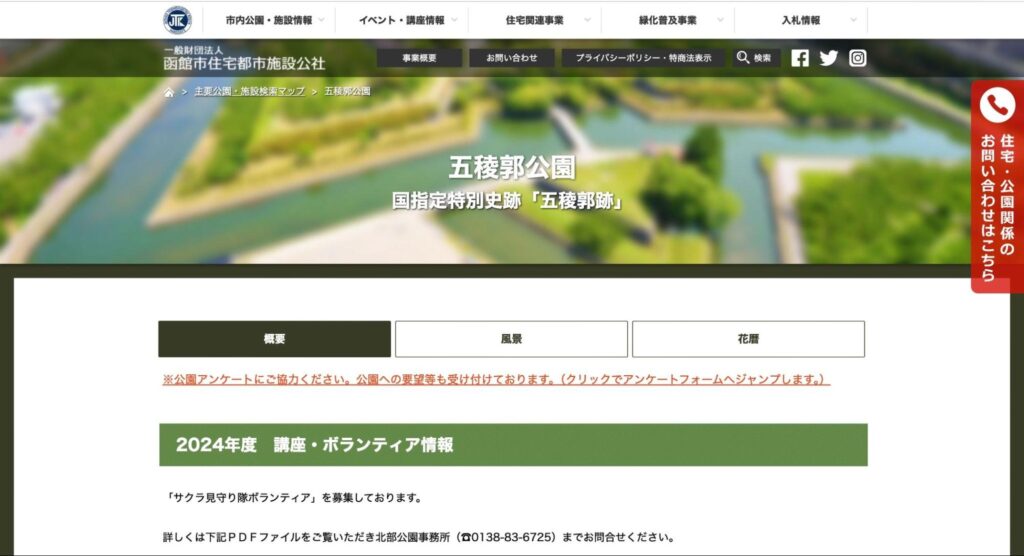This screenshot has width=1024, height=556.
Task: Open プライバシーポリシー・特商法表示 page
Action: coord(643,58)
